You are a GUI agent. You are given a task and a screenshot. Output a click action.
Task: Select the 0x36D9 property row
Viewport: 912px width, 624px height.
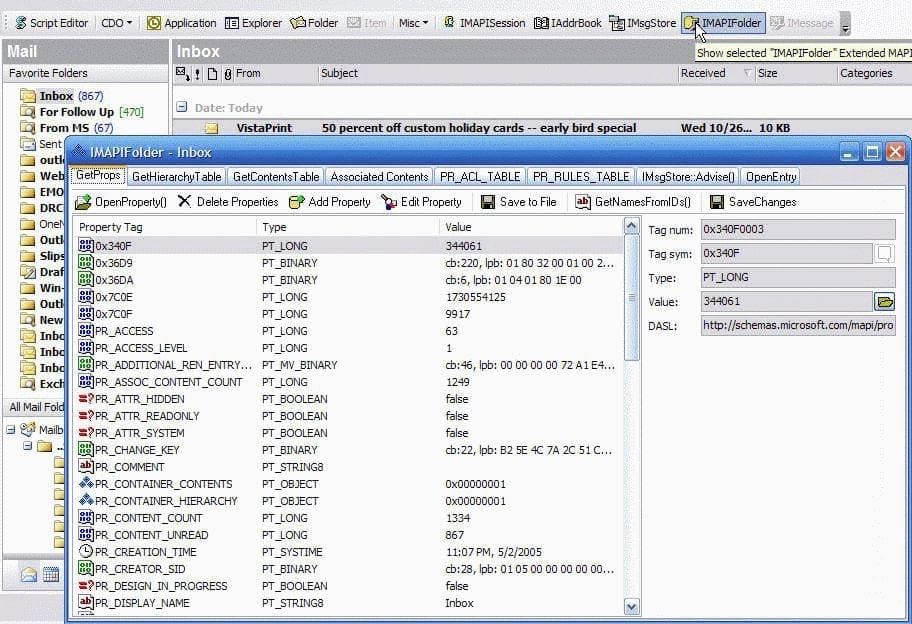click(349, 263)
